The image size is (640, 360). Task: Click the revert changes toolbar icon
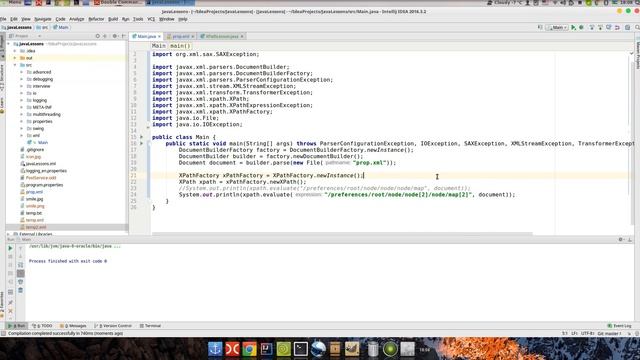[617, 27]
